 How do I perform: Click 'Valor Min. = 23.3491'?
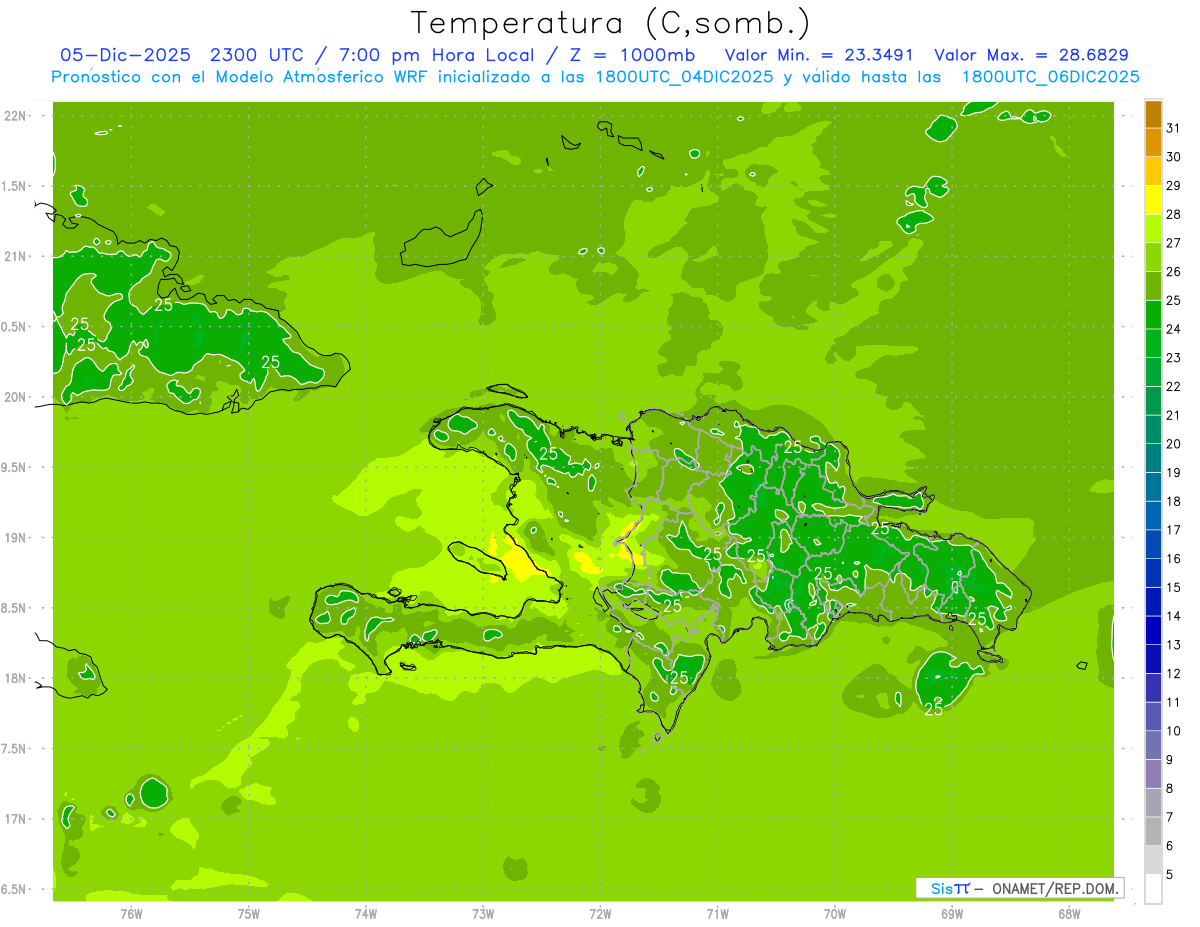coord(819,55)
